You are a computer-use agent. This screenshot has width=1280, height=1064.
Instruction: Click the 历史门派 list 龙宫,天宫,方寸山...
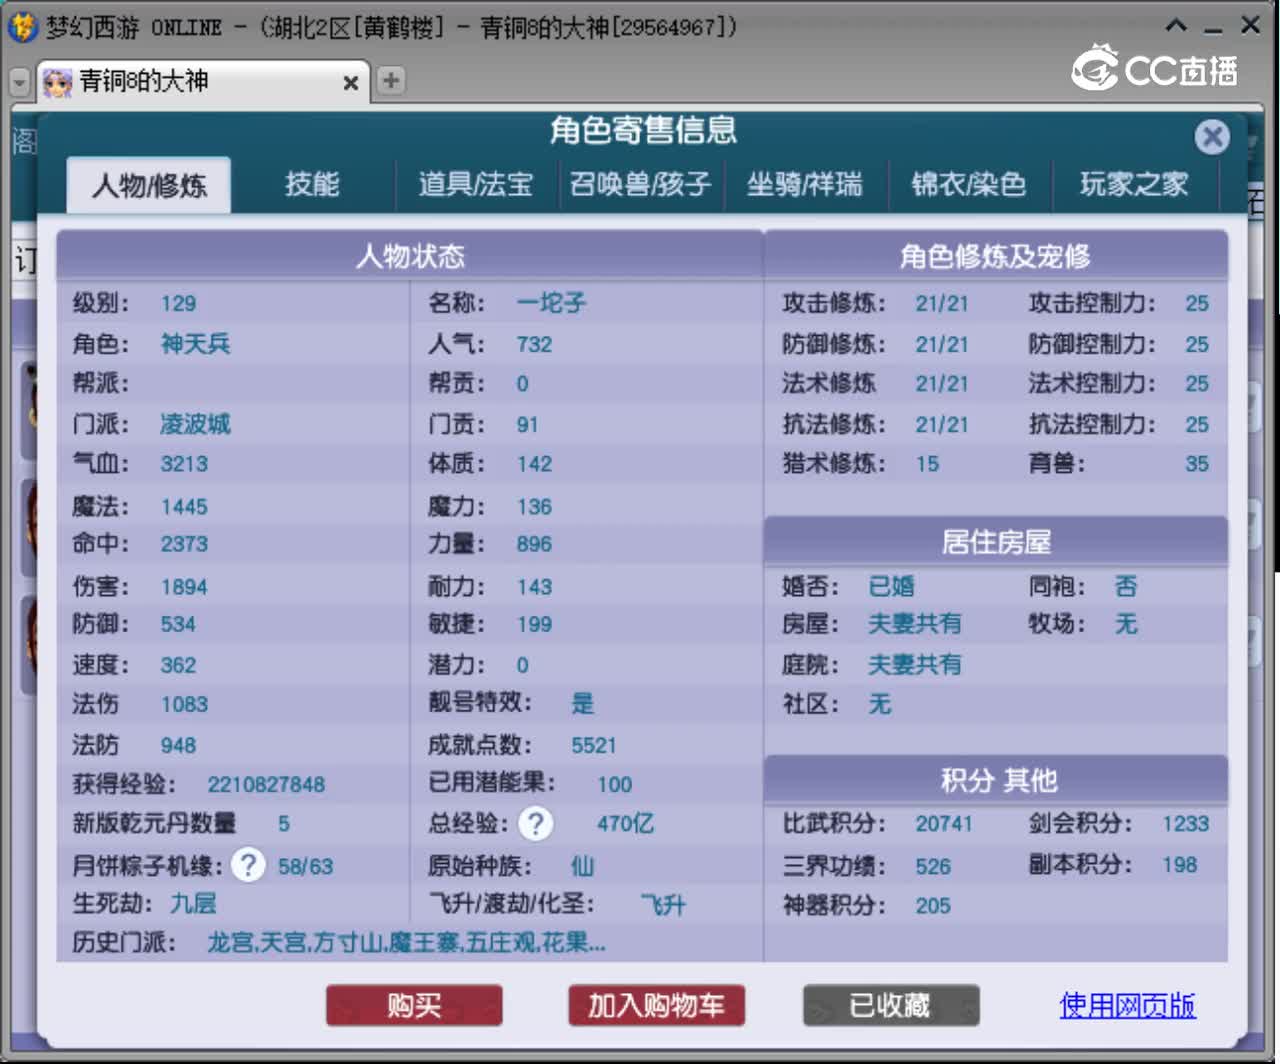tap(406, 943)
